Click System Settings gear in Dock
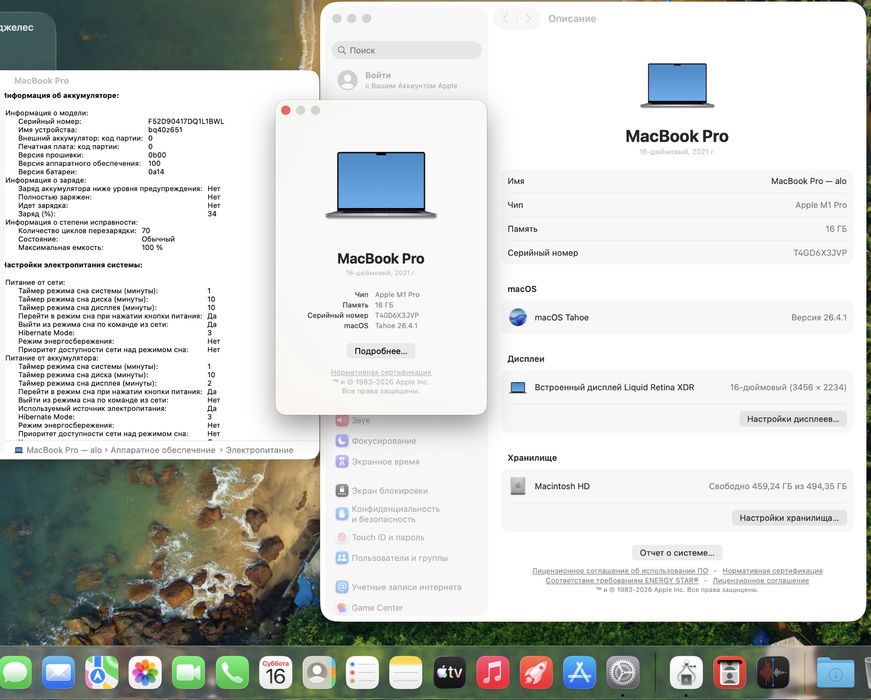This screenshot has width=871, height=700. coord(623,672)
